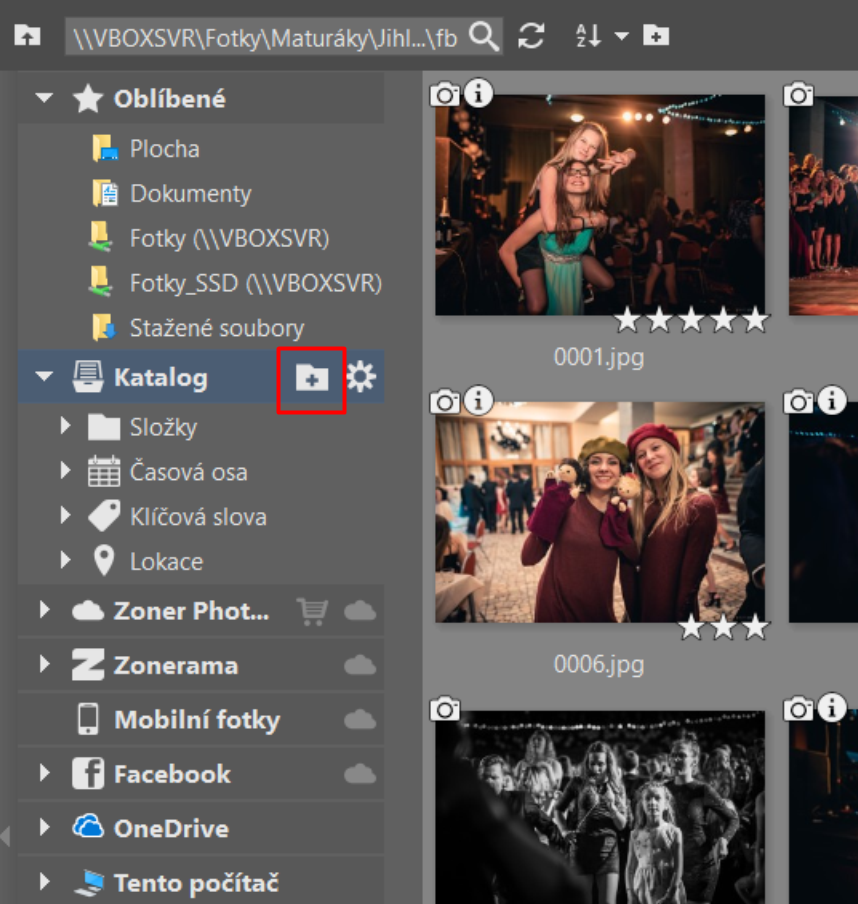The width and height of the screenshot is (858, 904).
Task: Expand the Zoner Photo Cloud section
Action: coord(44,609)
